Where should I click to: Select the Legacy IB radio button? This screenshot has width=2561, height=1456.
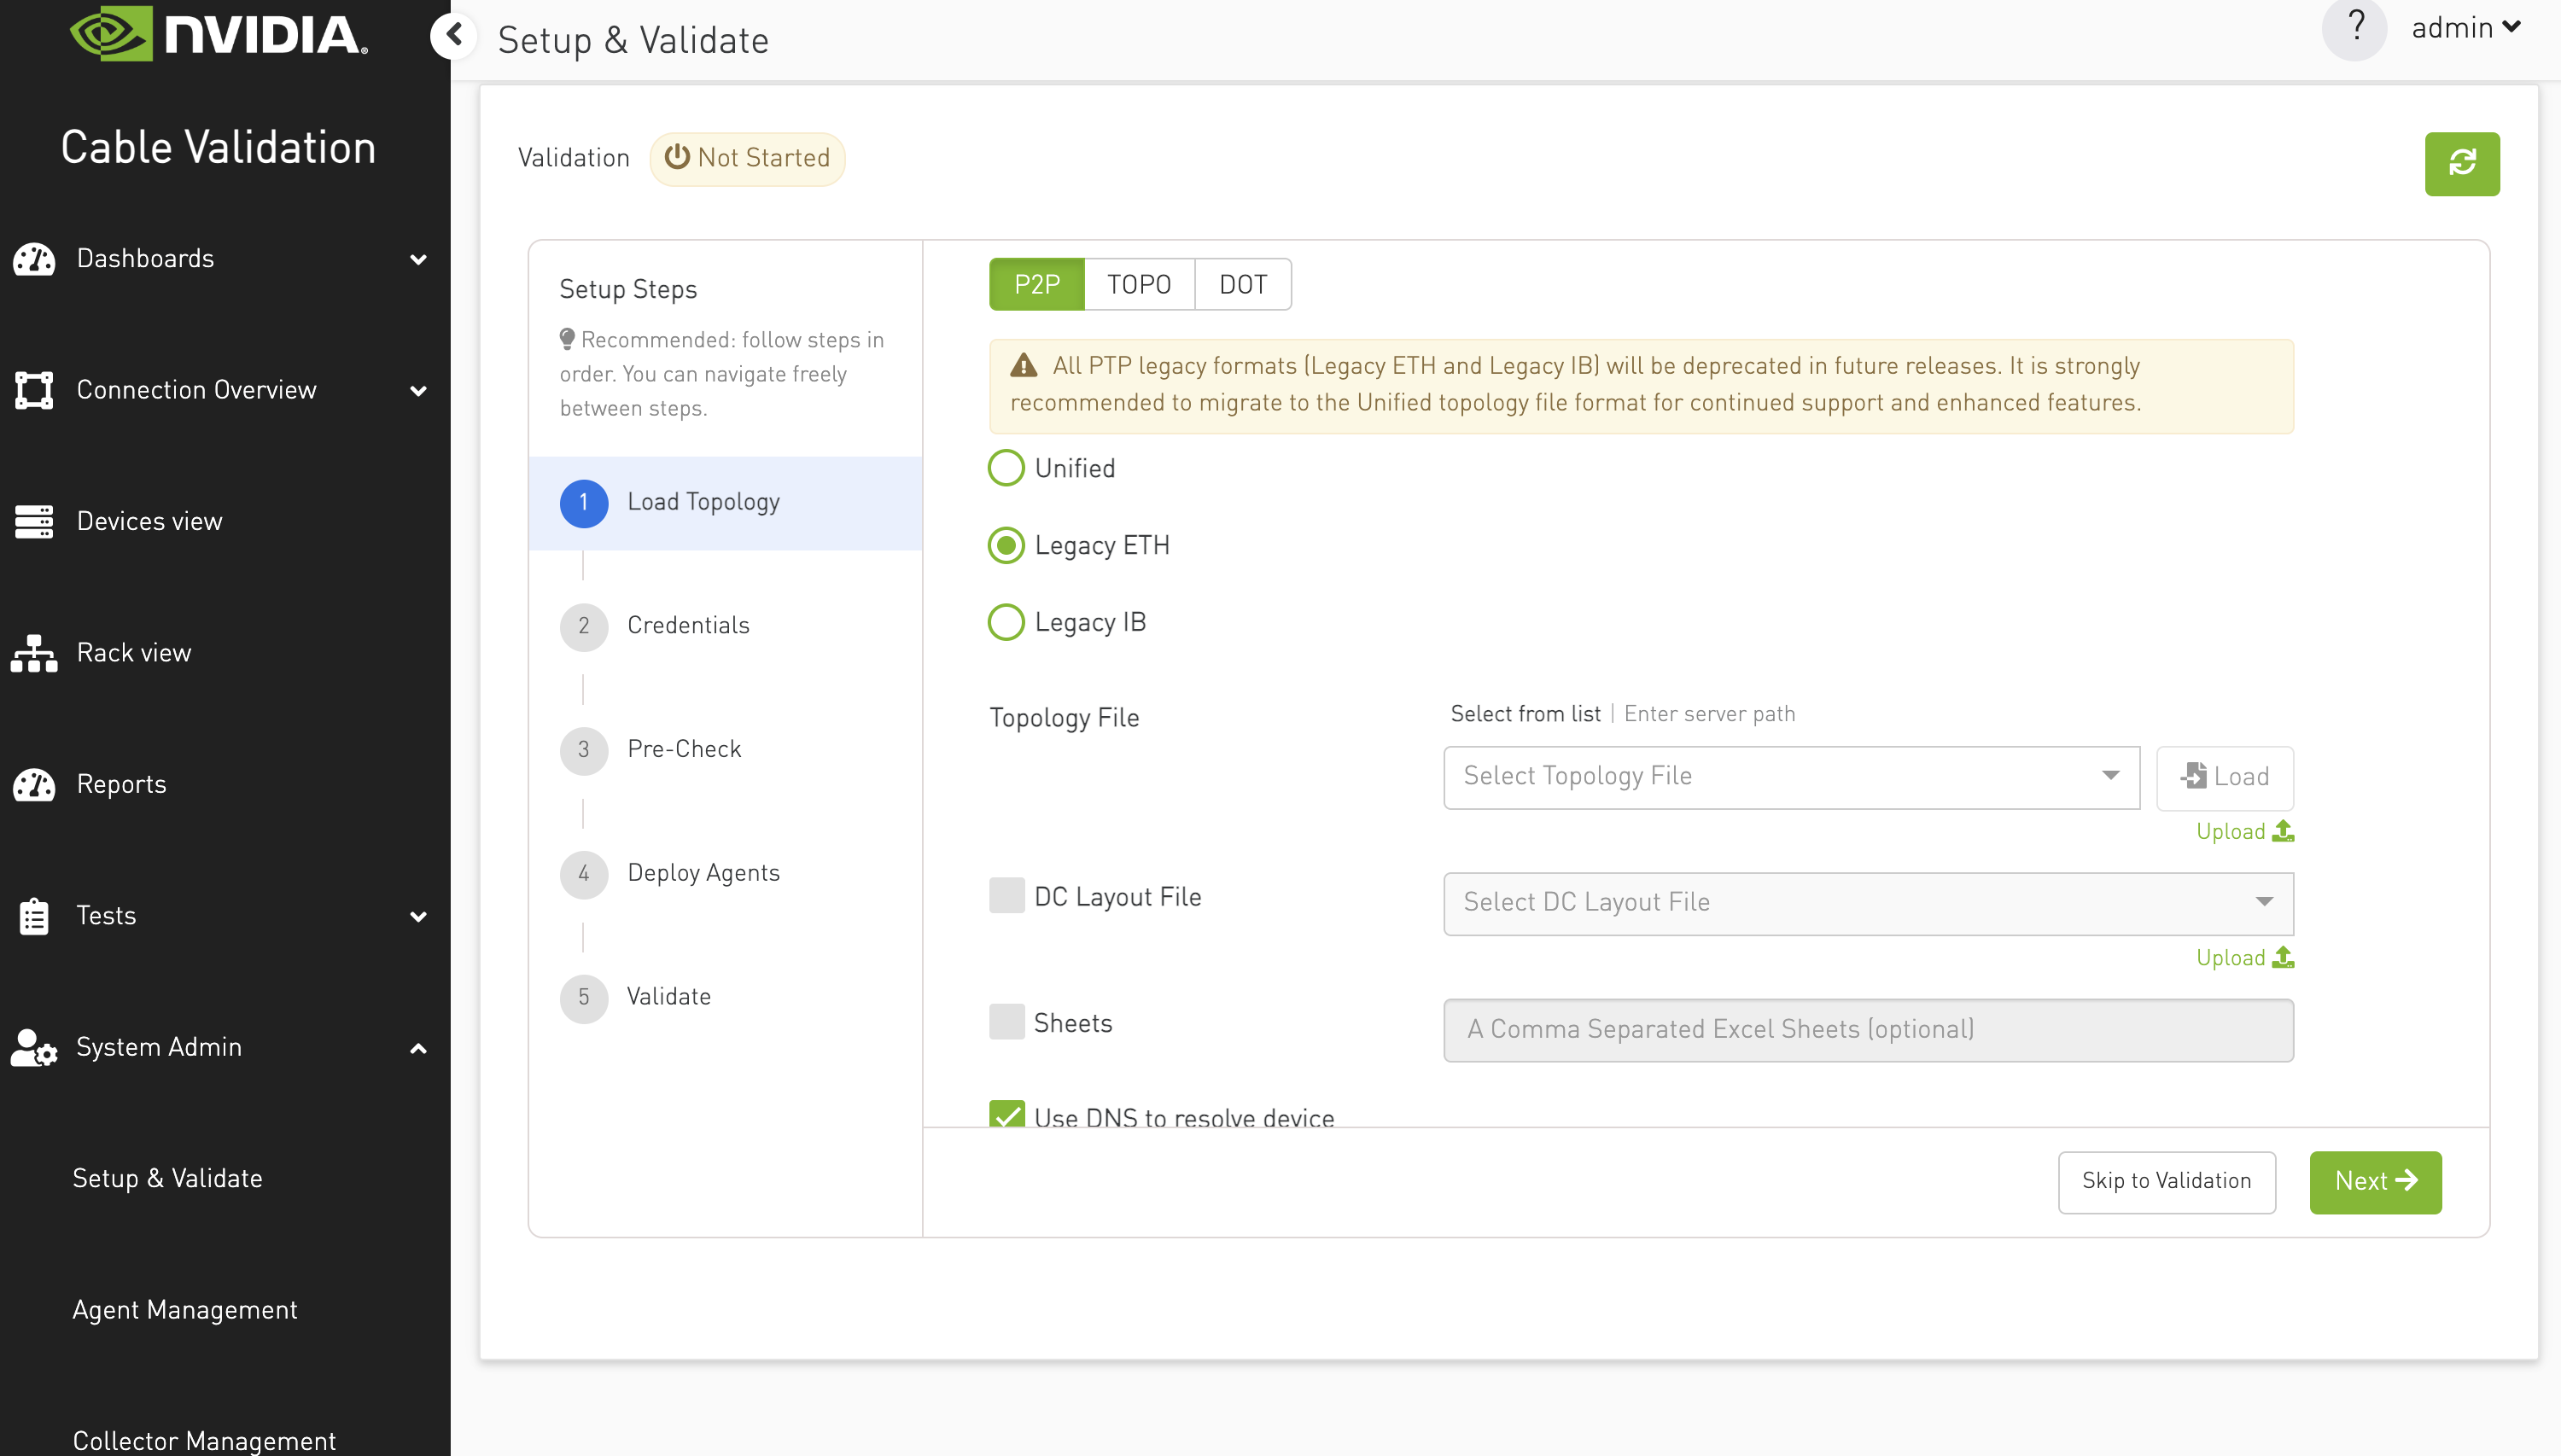coord(1006,622)
